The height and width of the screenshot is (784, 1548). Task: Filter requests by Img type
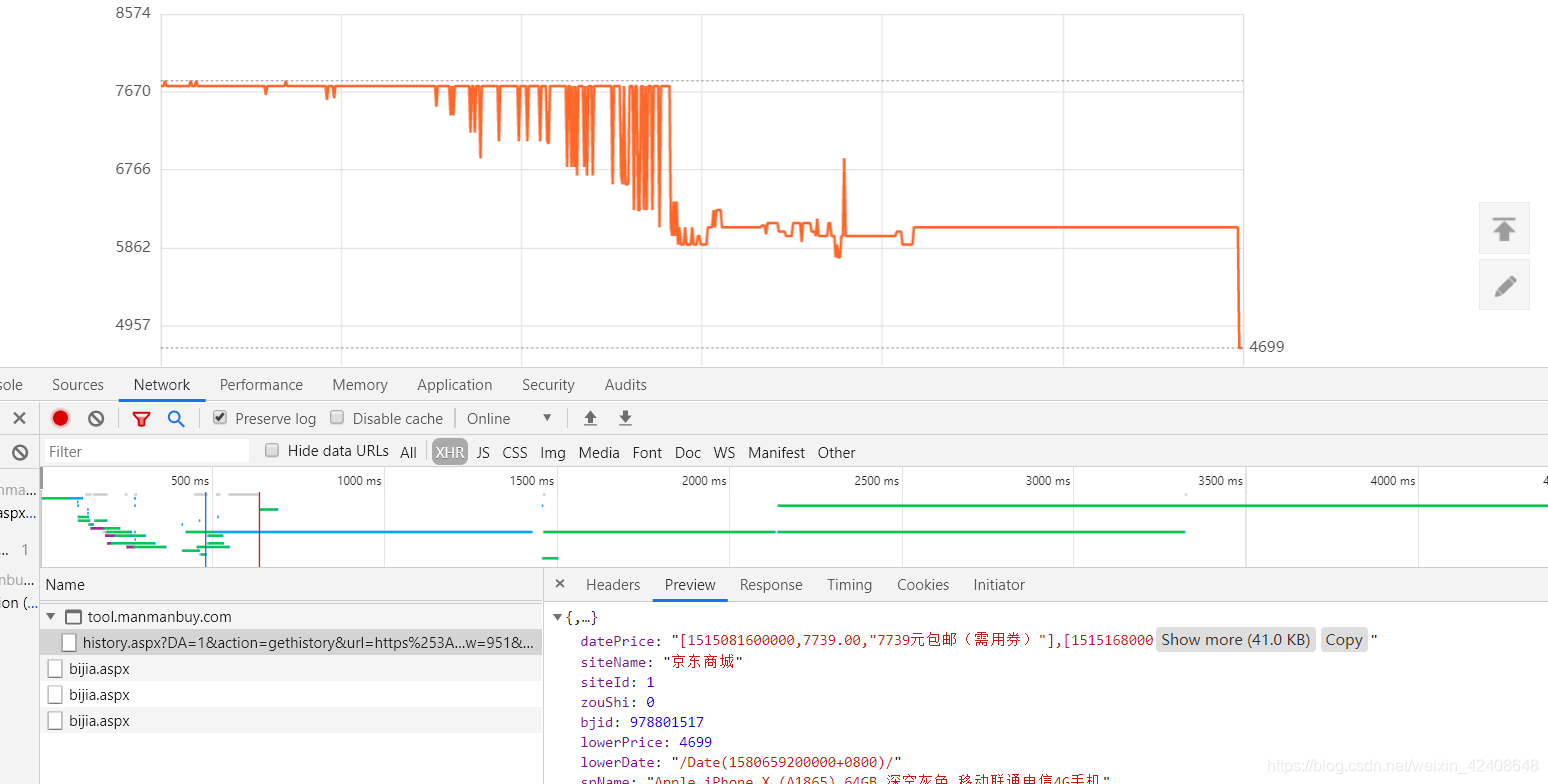point(553,452)
